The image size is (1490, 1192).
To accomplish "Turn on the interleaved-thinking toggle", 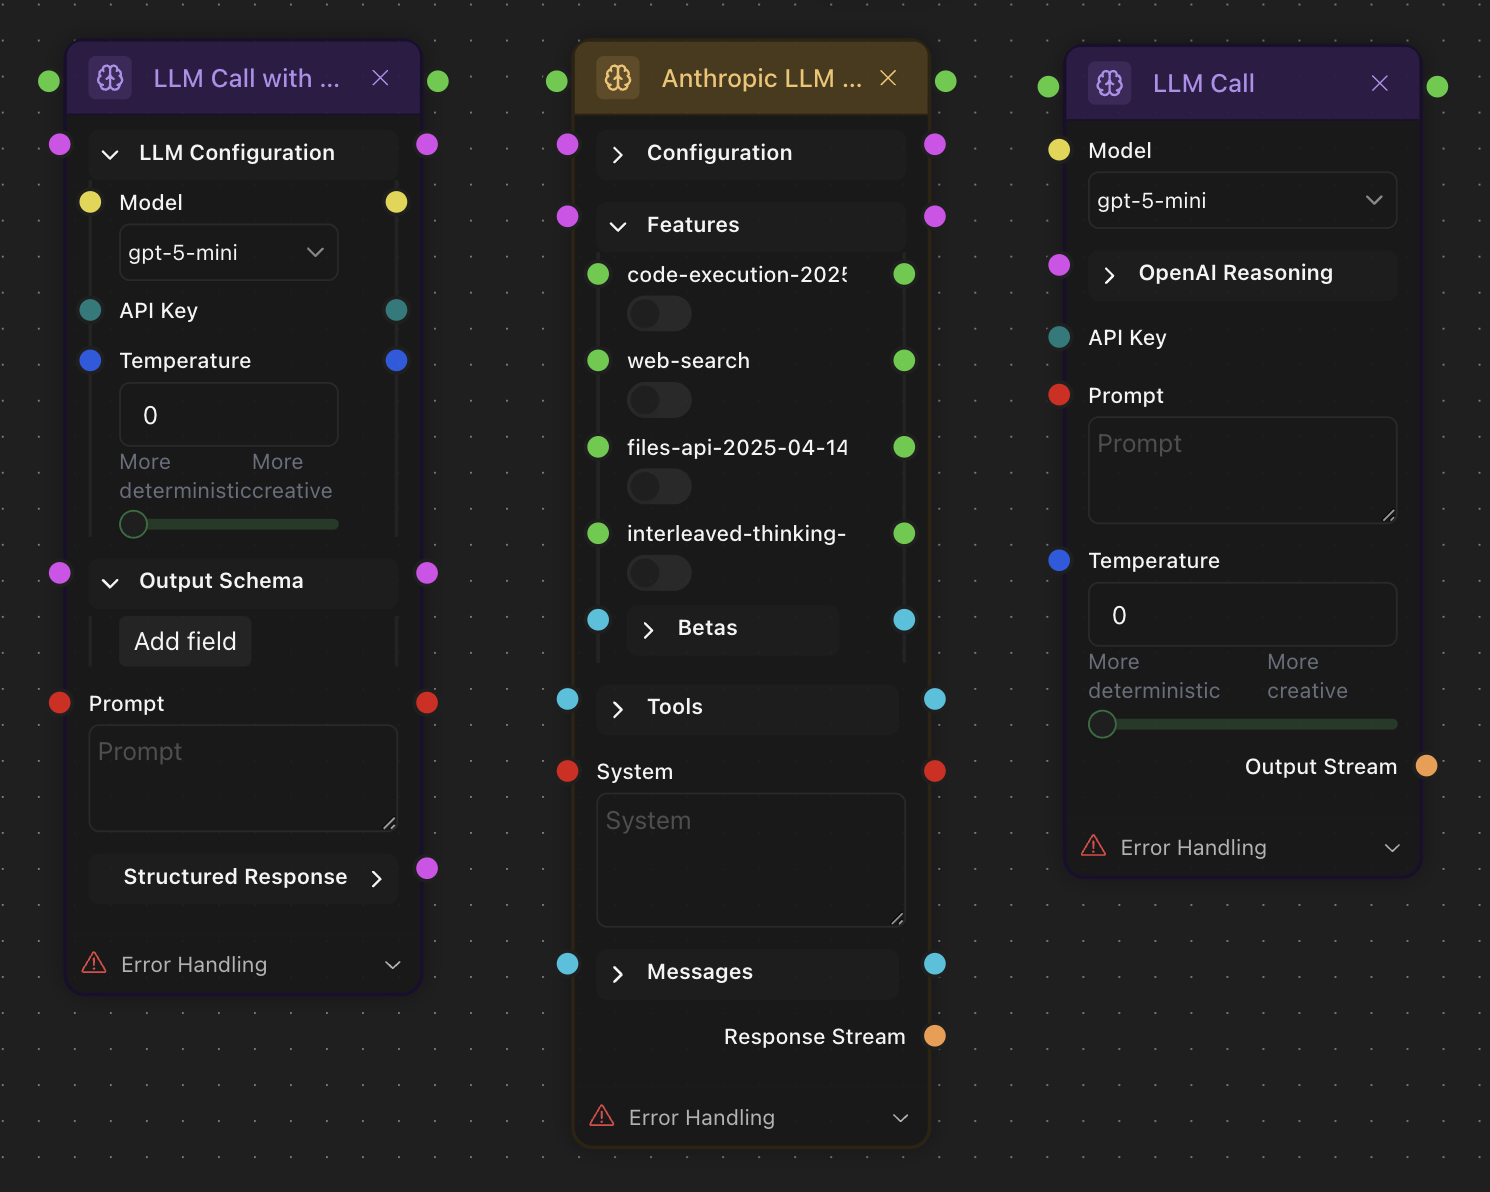I will click(x=658, y=573).
